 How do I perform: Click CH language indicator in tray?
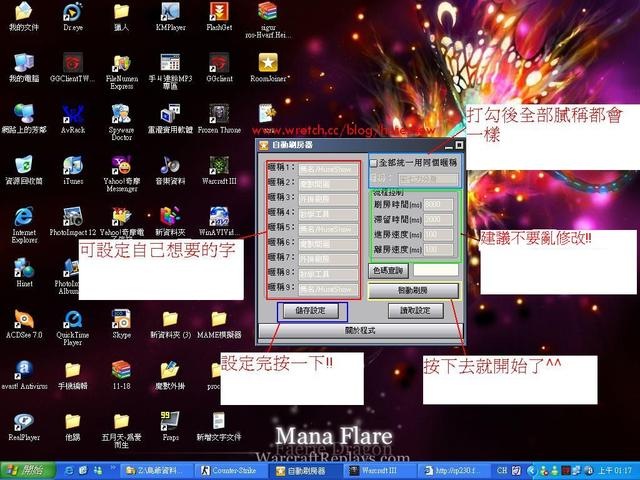click(x=502, y=471)
